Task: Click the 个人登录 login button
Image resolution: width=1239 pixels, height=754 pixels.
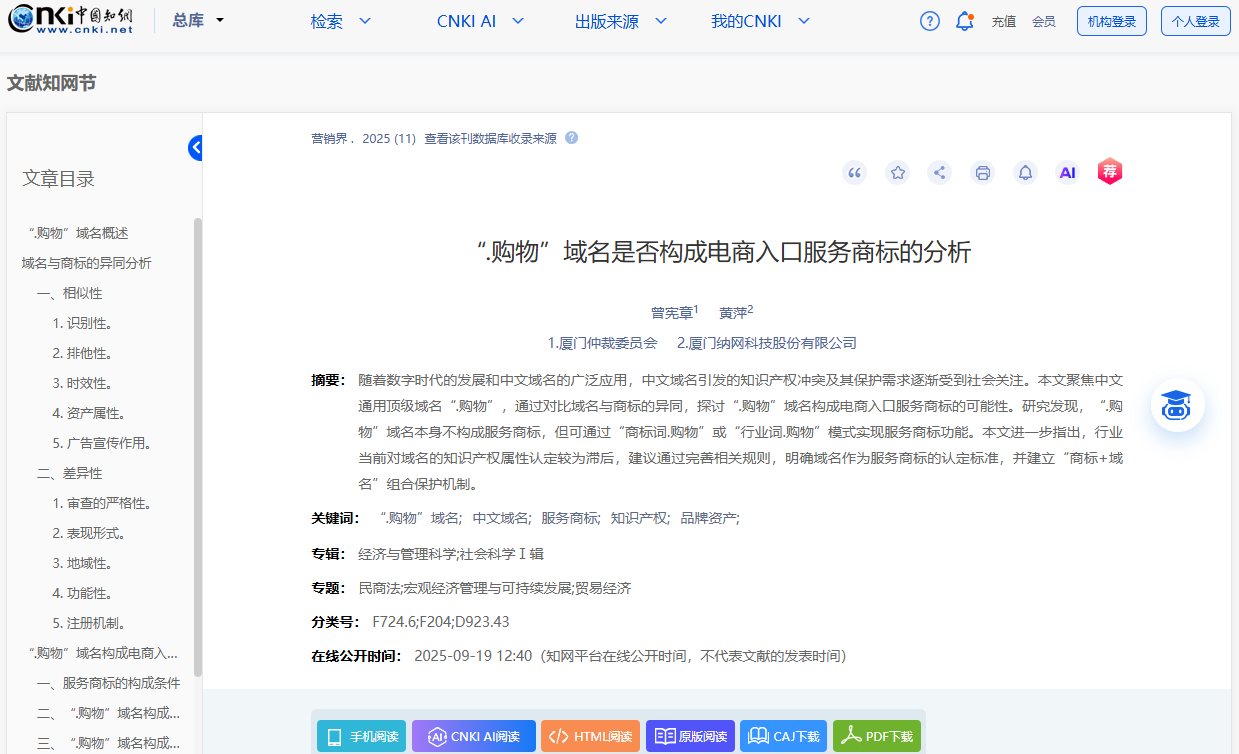Action: pos(1195,20)
